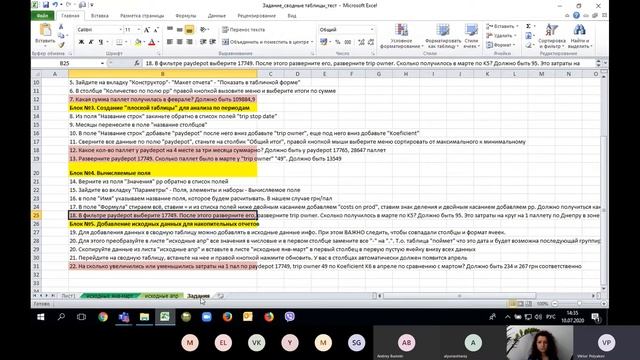
Task: Click the horizontal scrollbar thumb
Action: pyautogui.click(x=460, y=296)
